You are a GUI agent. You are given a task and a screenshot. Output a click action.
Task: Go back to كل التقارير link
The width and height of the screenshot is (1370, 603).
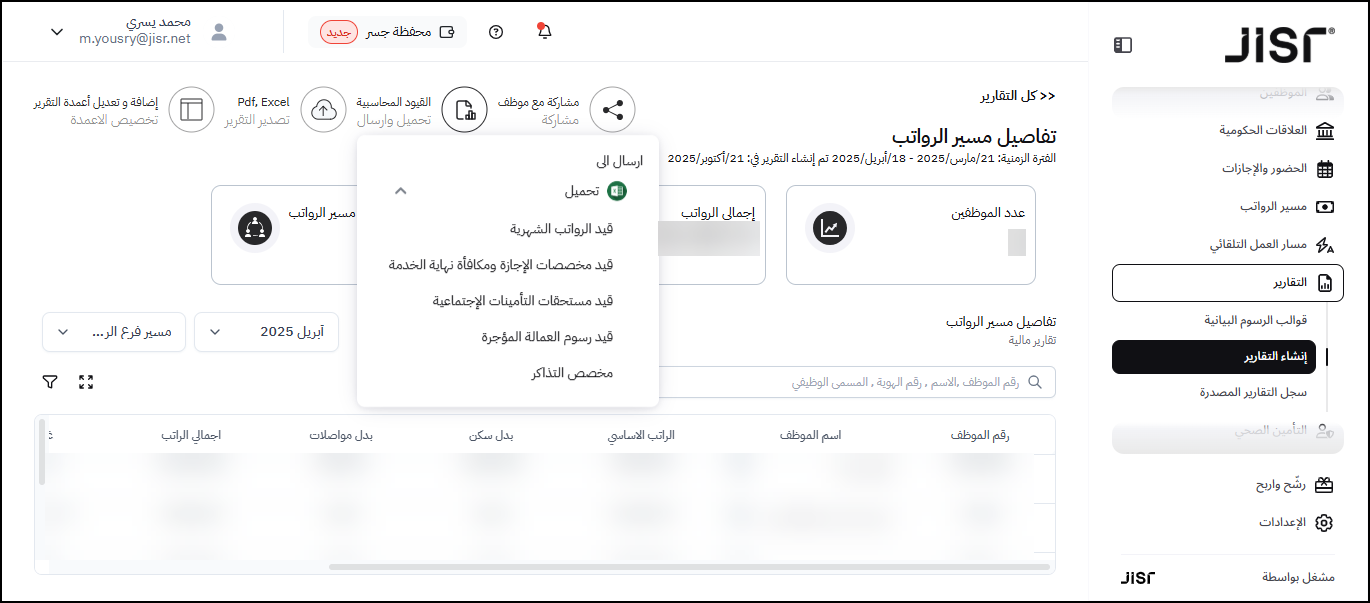pos(1017,96)
